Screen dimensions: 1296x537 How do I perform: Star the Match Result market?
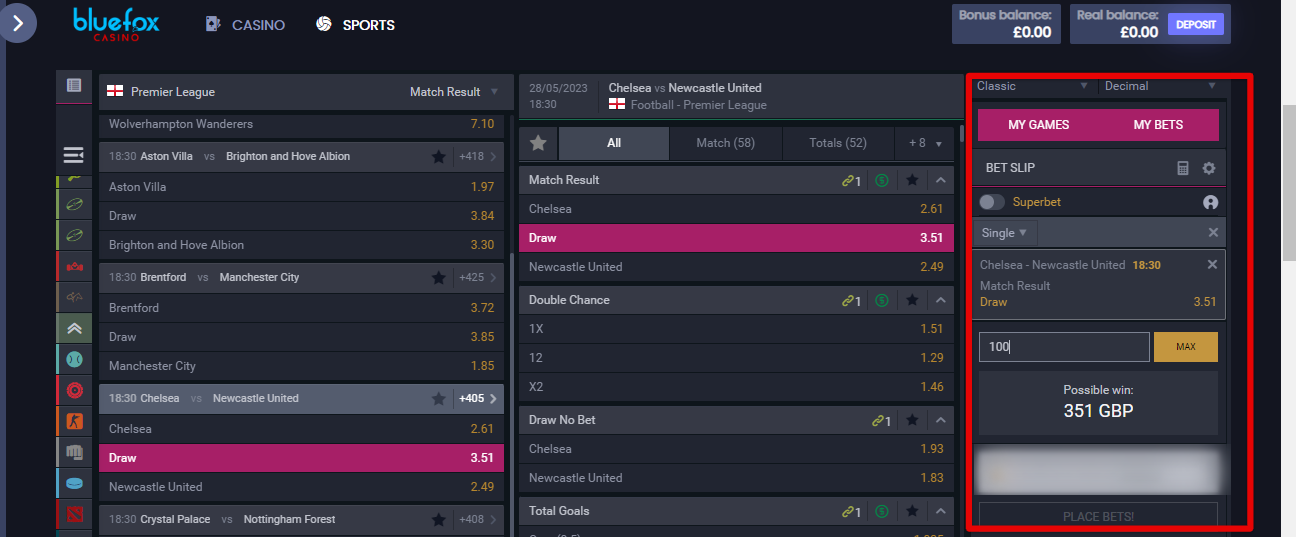click(x=912, y=180)
